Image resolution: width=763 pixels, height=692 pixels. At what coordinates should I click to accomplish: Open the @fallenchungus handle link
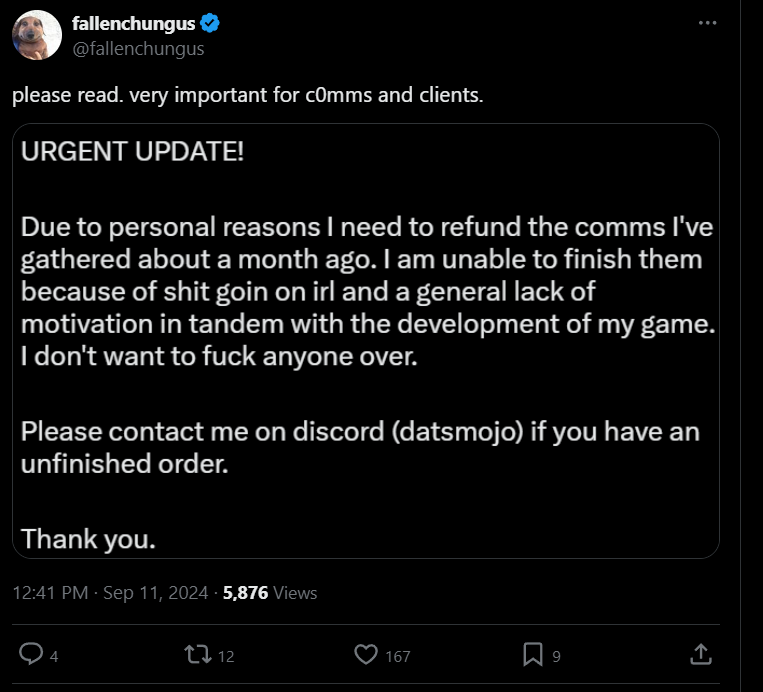click(138, 47)
